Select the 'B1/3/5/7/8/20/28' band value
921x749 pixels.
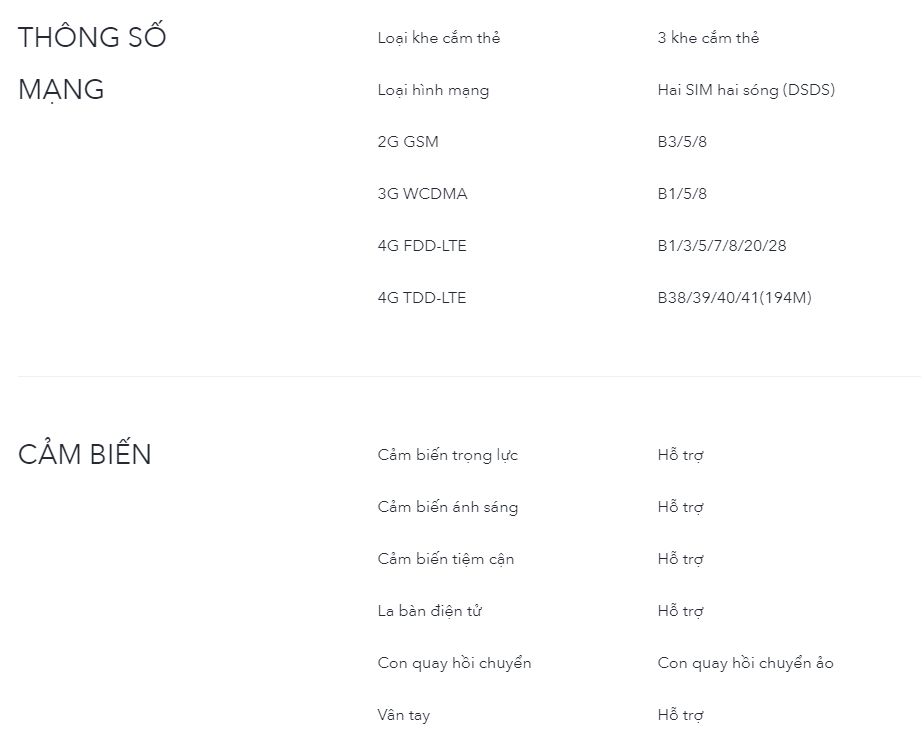[722, 246]
